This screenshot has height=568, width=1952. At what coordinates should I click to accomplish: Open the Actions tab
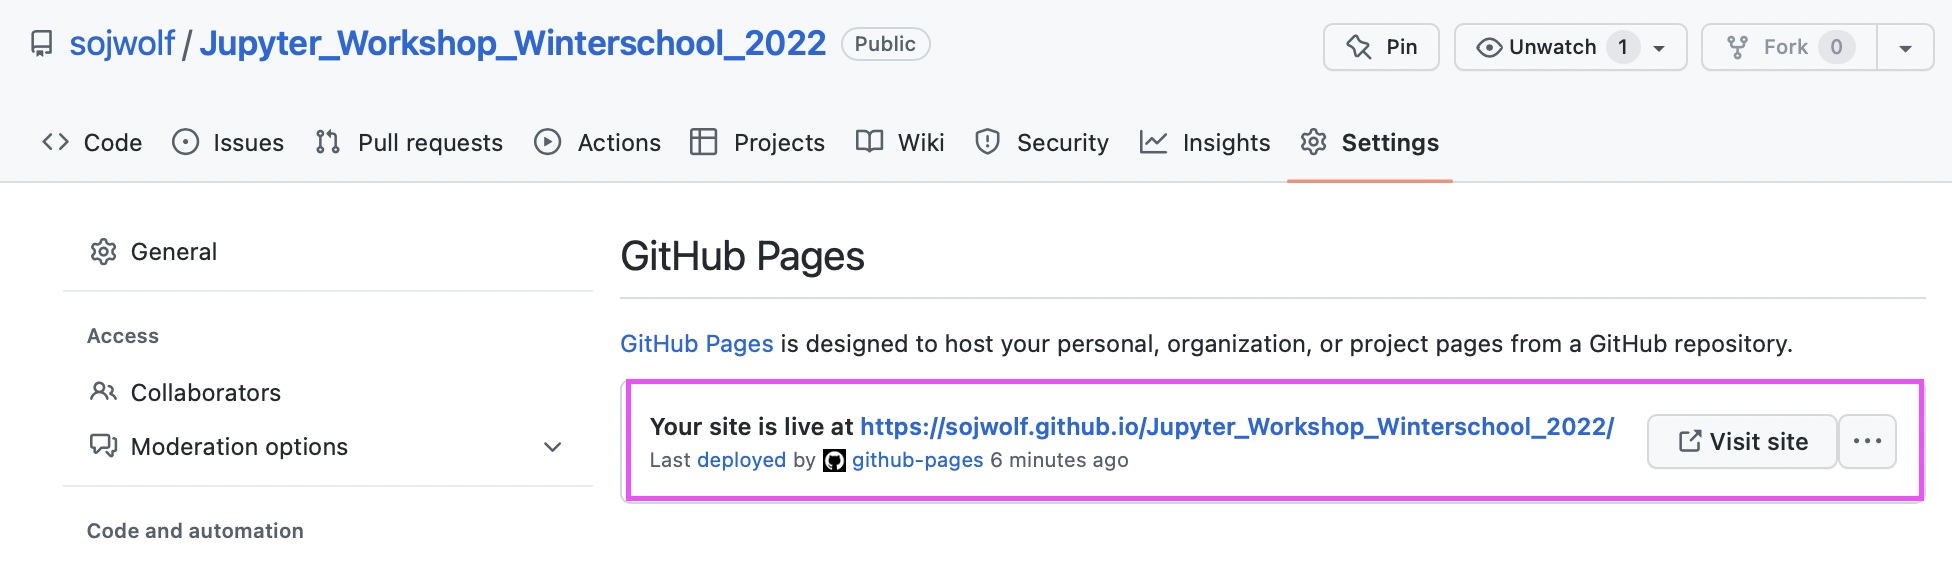click(597, 142)
